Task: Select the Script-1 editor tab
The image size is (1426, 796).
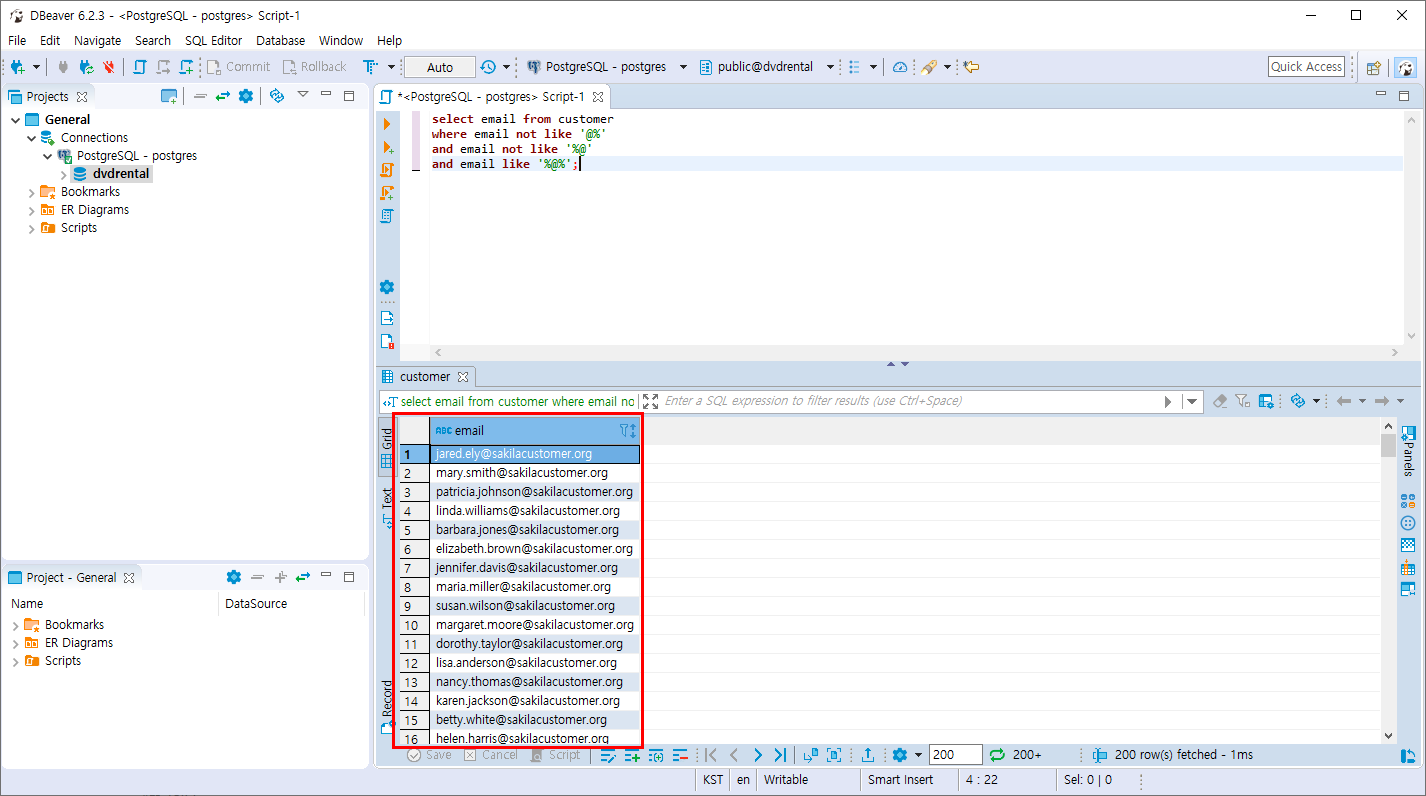Action: (x=490, y=97)
